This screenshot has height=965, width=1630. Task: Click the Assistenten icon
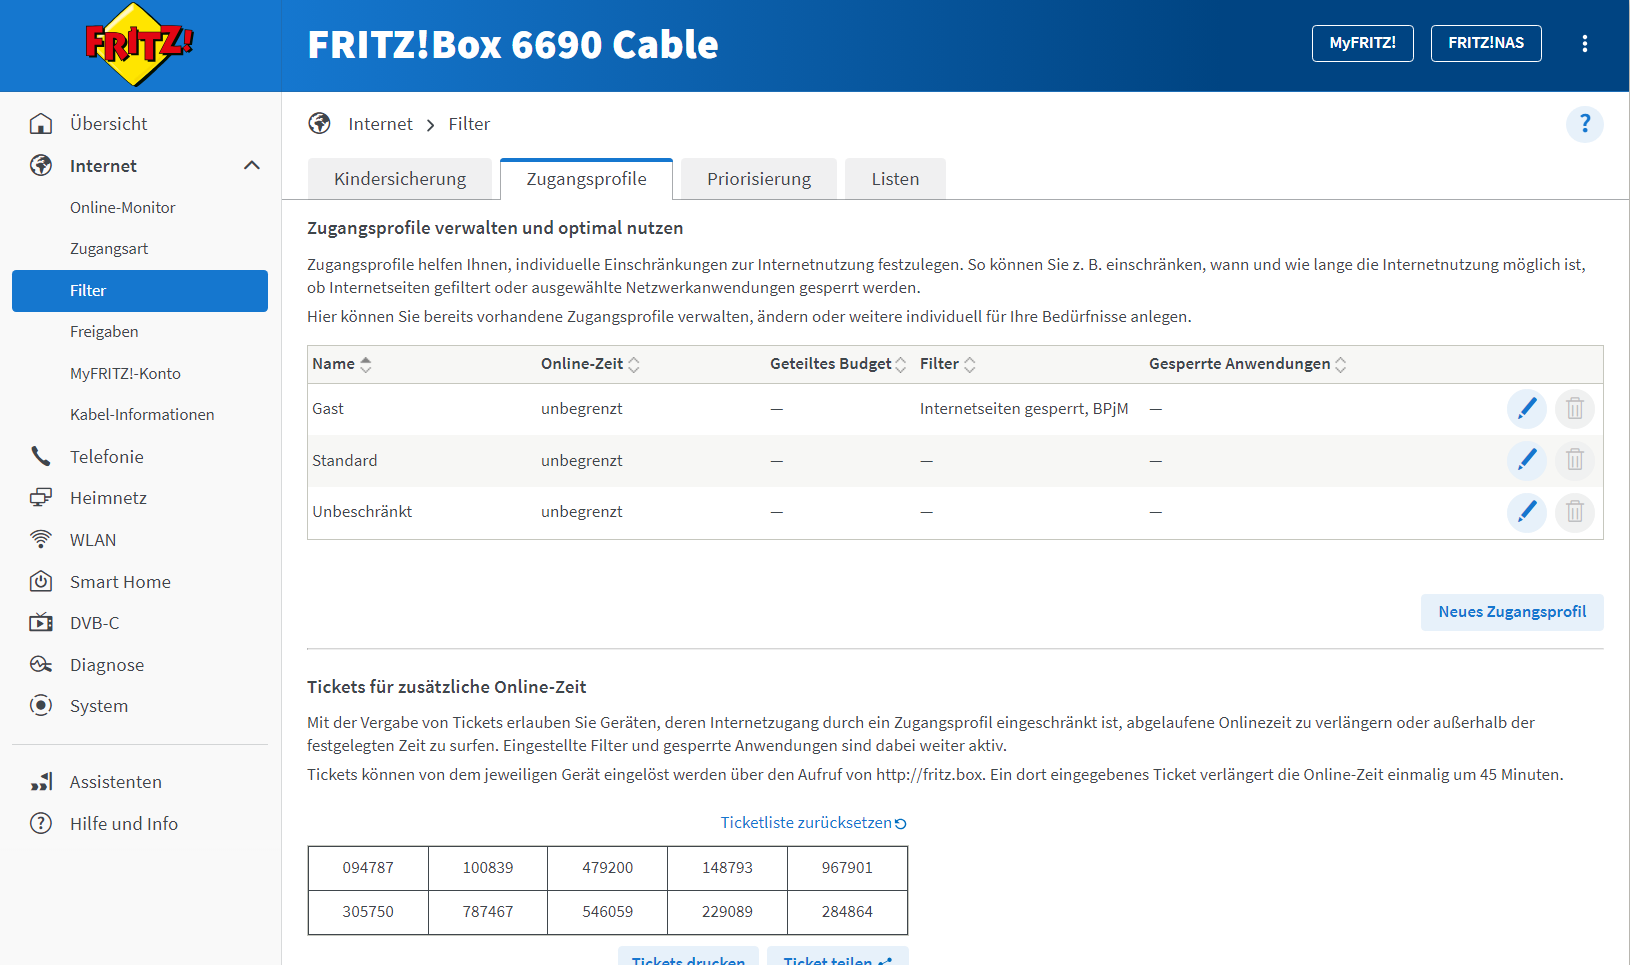pyautogui.click(x=41, y=781)
